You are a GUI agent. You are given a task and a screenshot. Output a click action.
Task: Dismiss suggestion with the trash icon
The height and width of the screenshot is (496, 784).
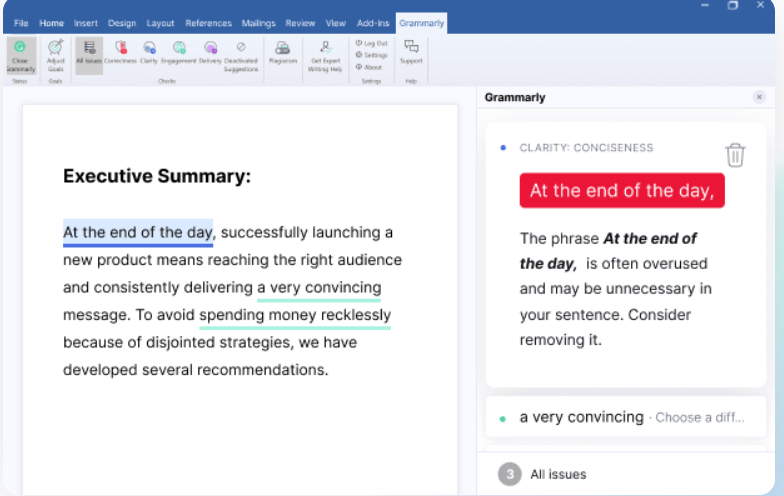coord(735,155)
